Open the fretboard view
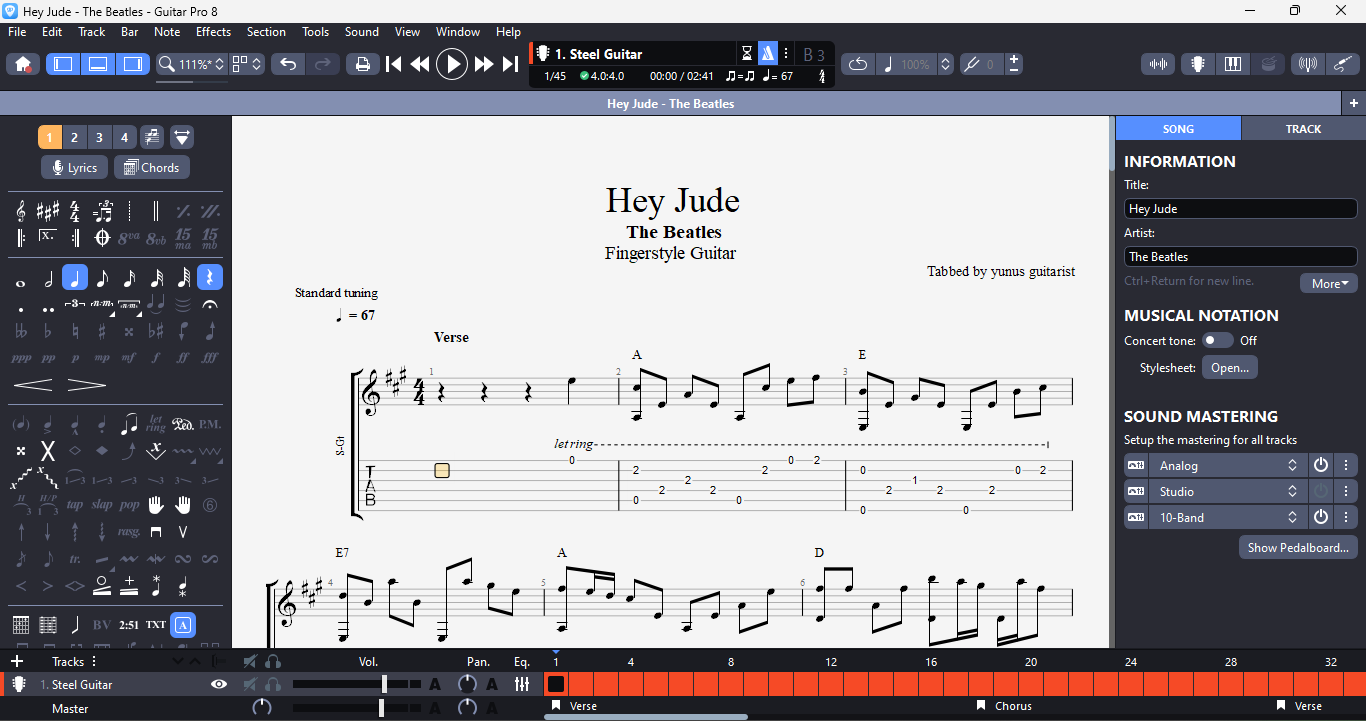Screen dimensions: 1366x721 (x=1197, y=64)
